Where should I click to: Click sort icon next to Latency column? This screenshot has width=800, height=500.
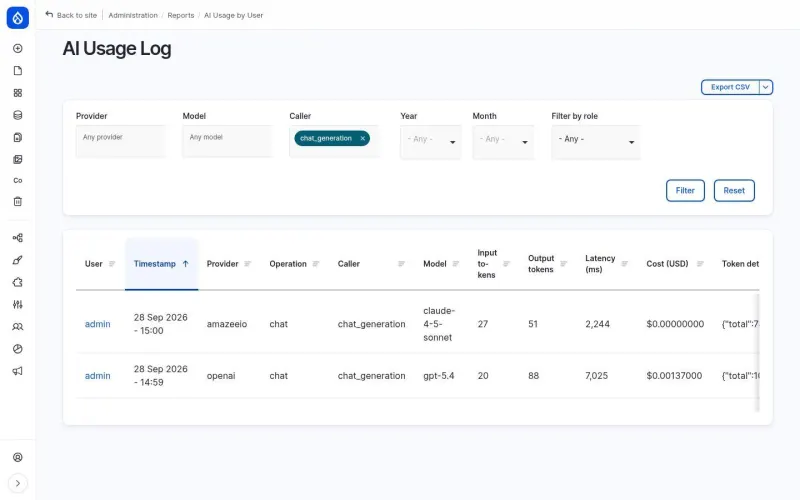[624, 264]
